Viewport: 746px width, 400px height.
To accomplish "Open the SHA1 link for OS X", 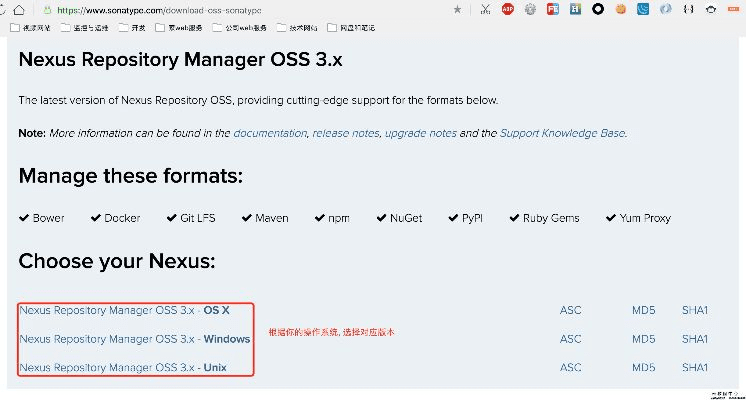I will point(695,310).
